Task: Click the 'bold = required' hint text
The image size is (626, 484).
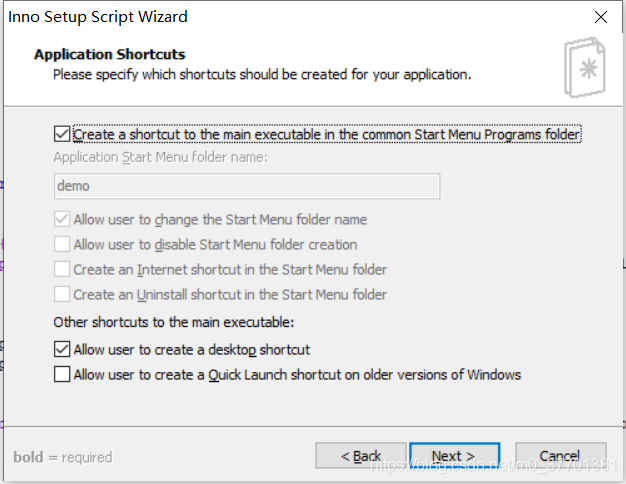Action: 63,457
